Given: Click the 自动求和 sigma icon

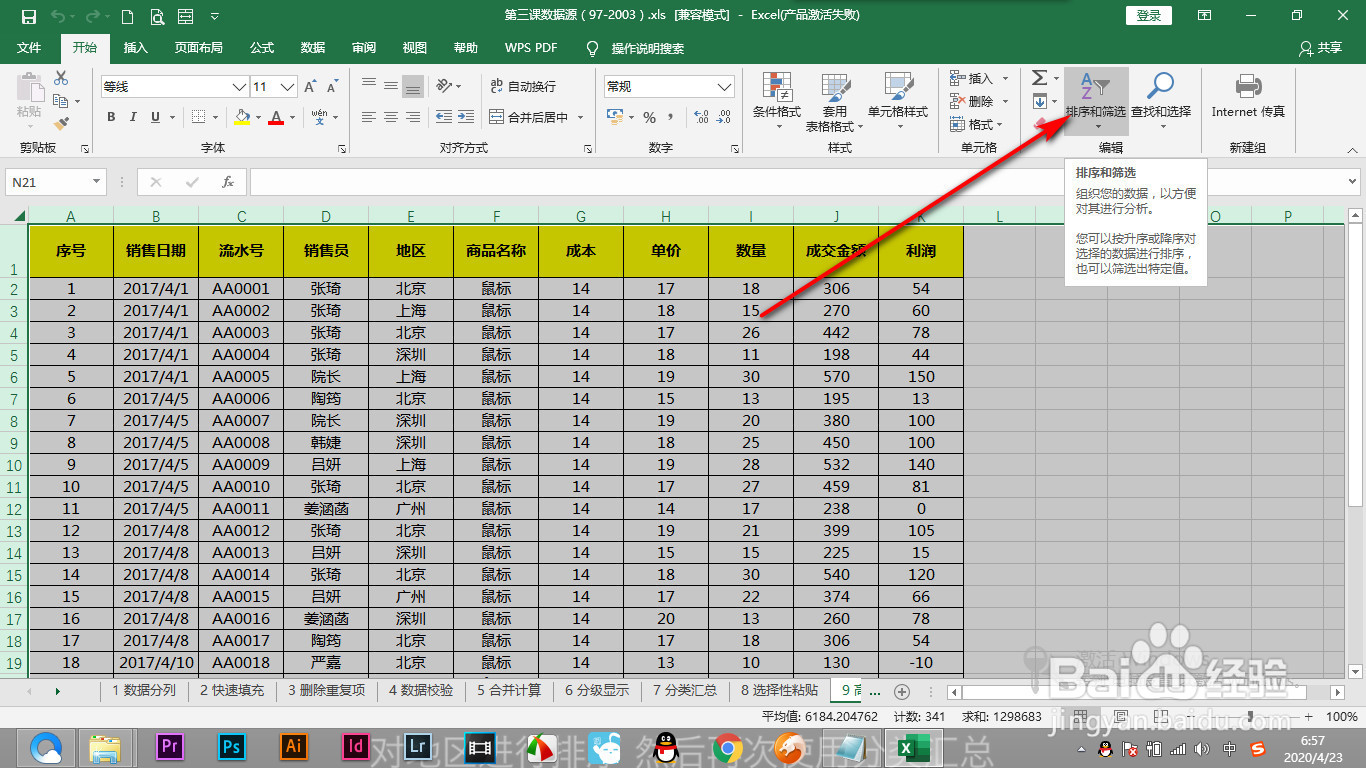Looking at the screenshot, I should coord(1038,77).
